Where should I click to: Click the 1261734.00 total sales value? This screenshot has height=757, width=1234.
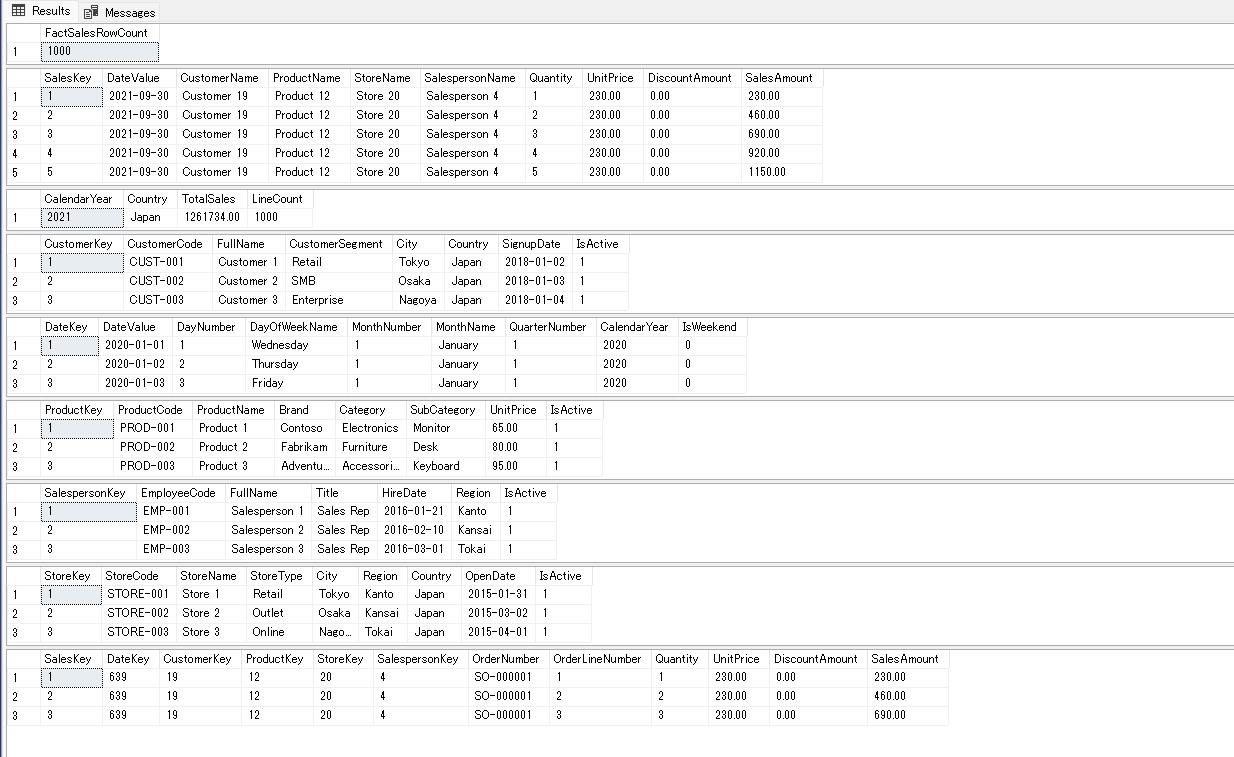click(212, 217)
